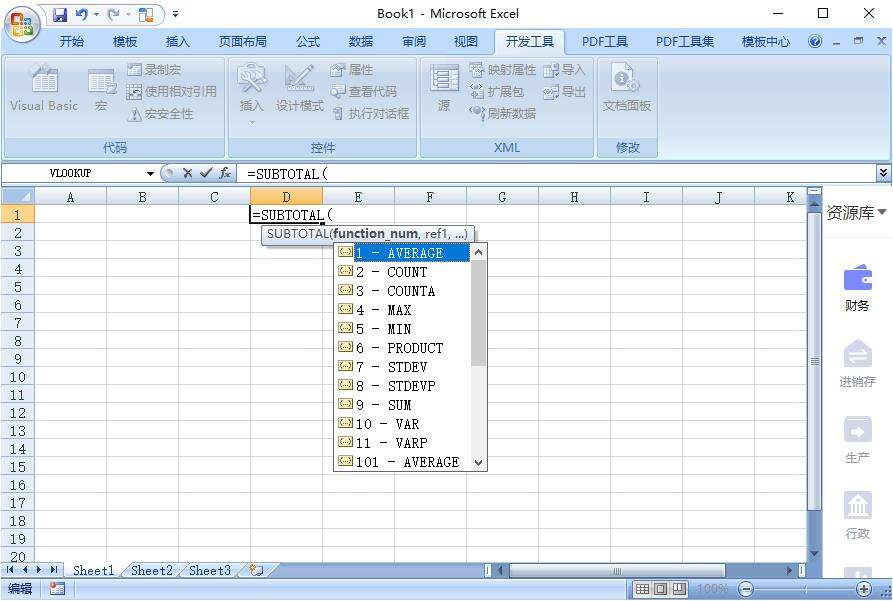The height and width of the screenshot is (601, 893).
Task: Expand the Name Box dropdown
Action: point(150,173)
